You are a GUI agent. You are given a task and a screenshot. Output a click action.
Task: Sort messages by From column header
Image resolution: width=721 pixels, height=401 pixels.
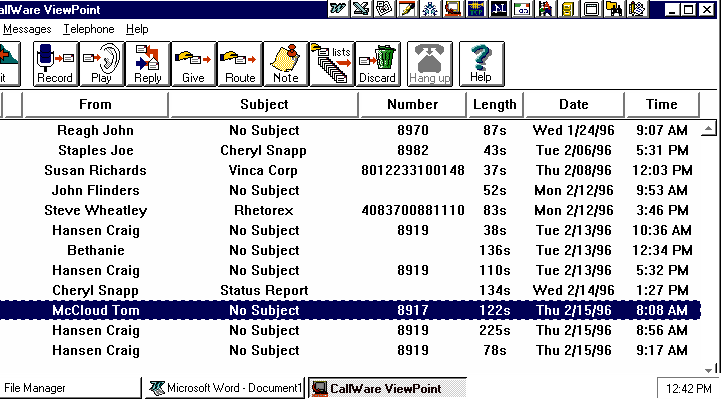point(96,105)
